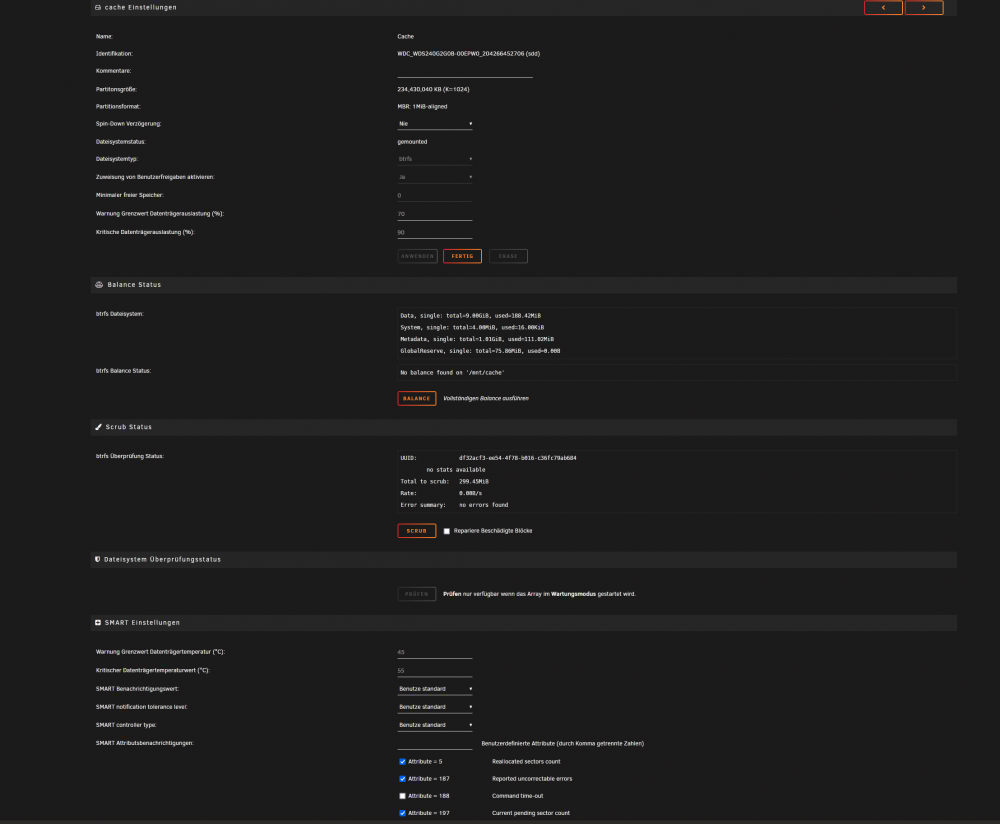The image size is (1000, 824).
Task: Click 'GlobalReserve, single' btrfs line
Action: click(x=480, y=351)
